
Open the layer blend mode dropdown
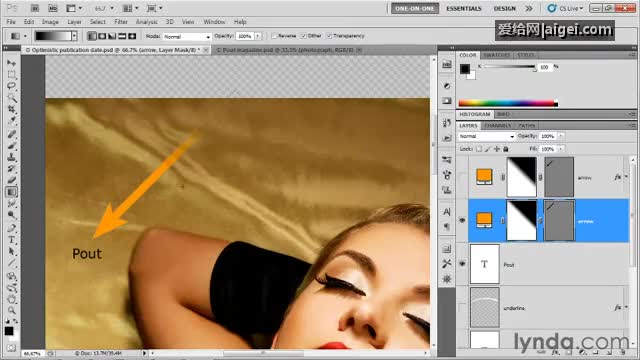pos(486,136)
